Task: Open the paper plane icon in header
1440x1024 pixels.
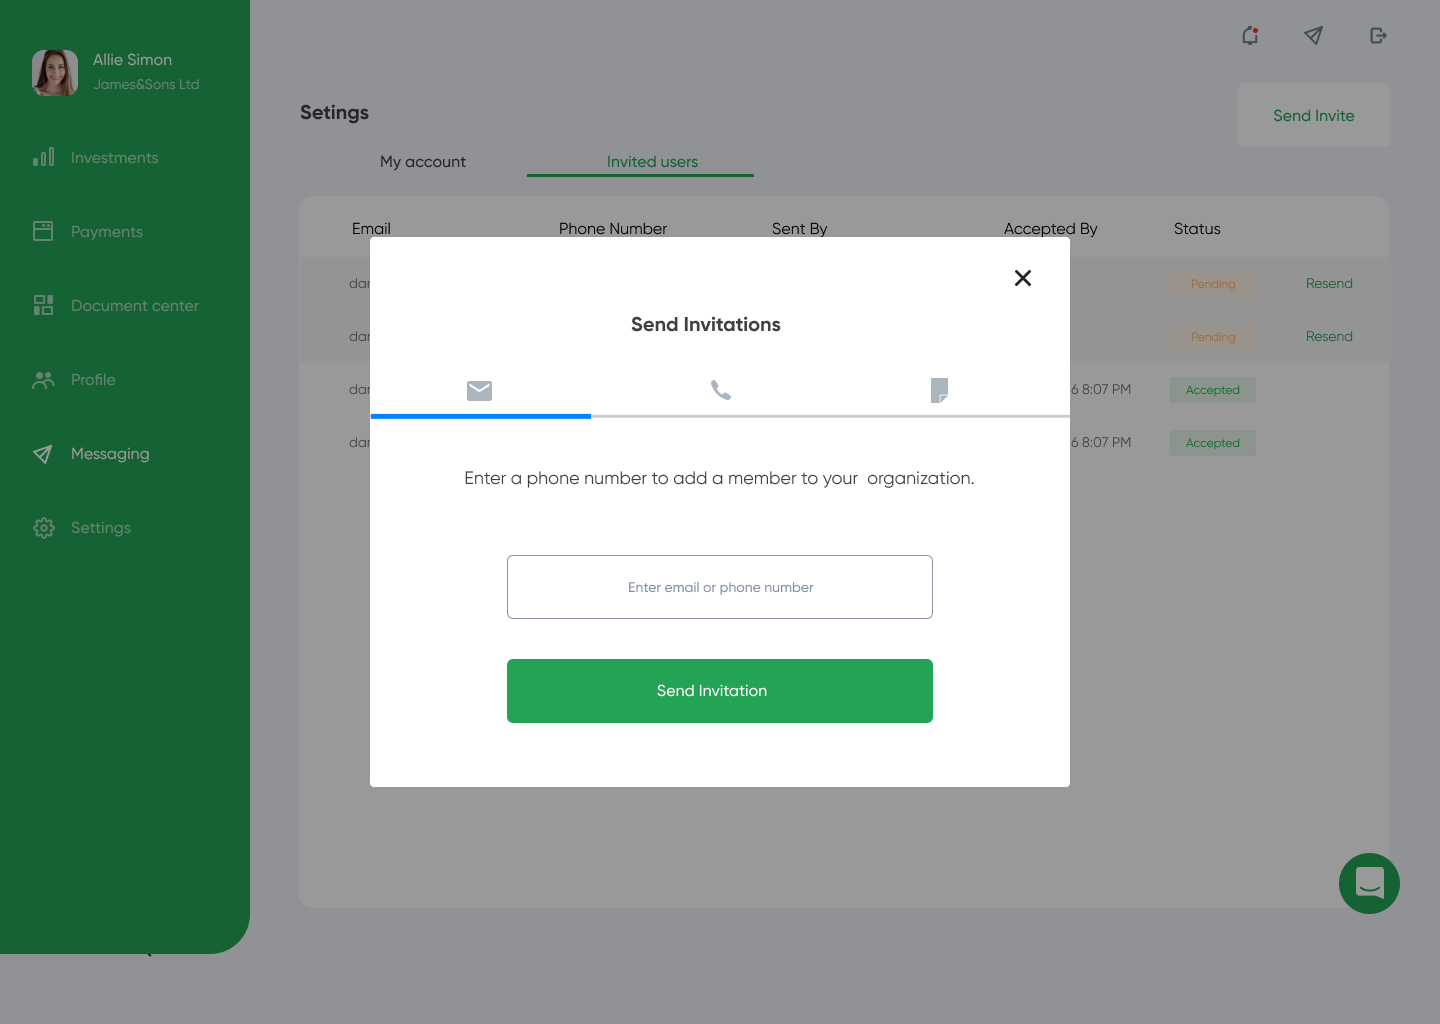Action: 1313,36
